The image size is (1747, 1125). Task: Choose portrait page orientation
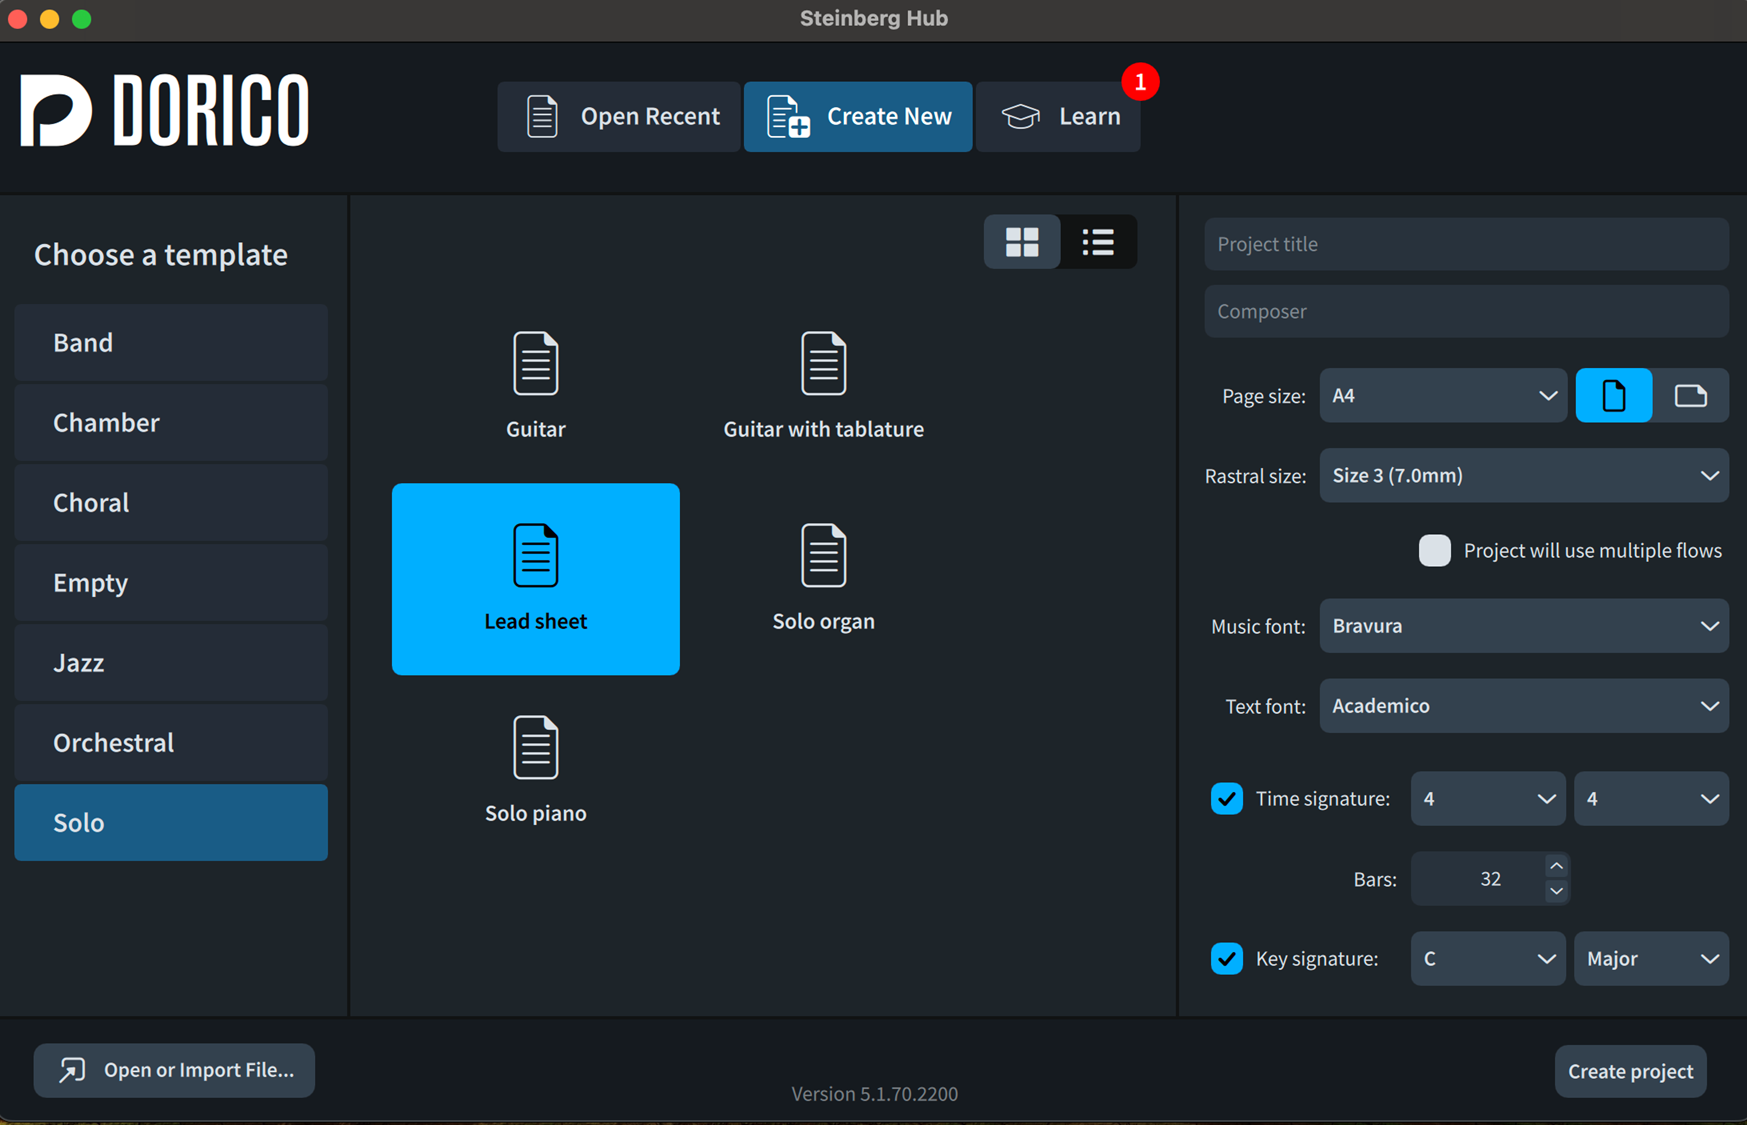click(x=1613, y=396)
